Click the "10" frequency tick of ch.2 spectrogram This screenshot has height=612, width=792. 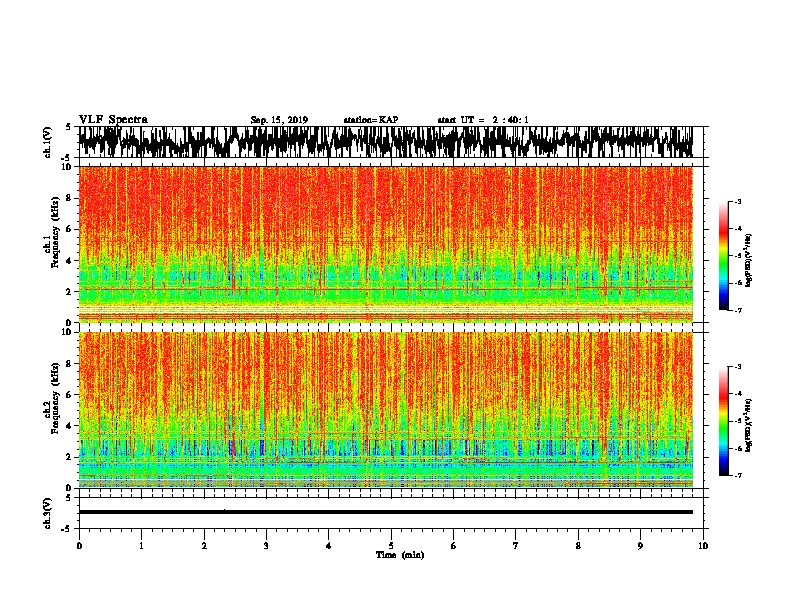[x=67, y=332]
